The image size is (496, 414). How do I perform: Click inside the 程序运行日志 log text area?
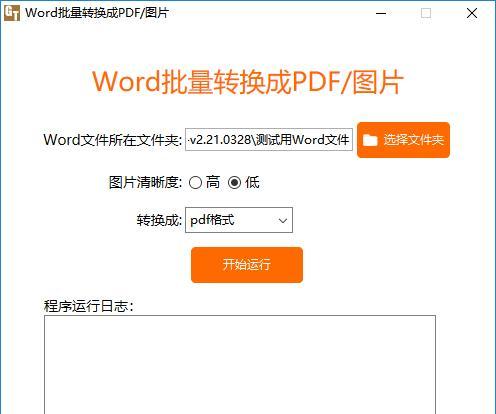tap(240, 365)
